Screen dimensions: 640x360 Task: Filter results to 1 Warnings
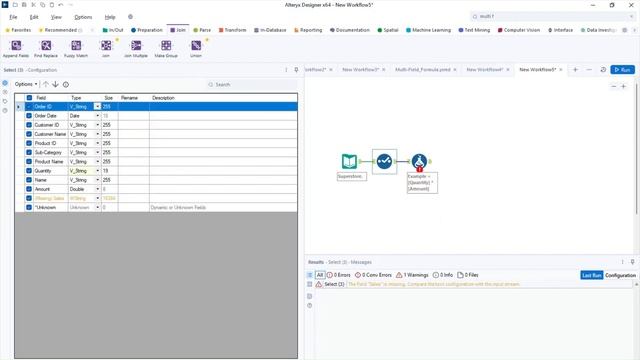(x=412, y=275)
